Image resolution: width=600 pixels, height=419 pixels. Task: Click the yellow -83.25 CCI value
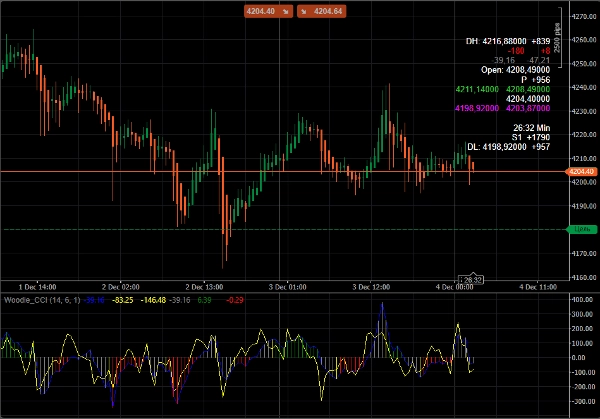pos(124,299)
